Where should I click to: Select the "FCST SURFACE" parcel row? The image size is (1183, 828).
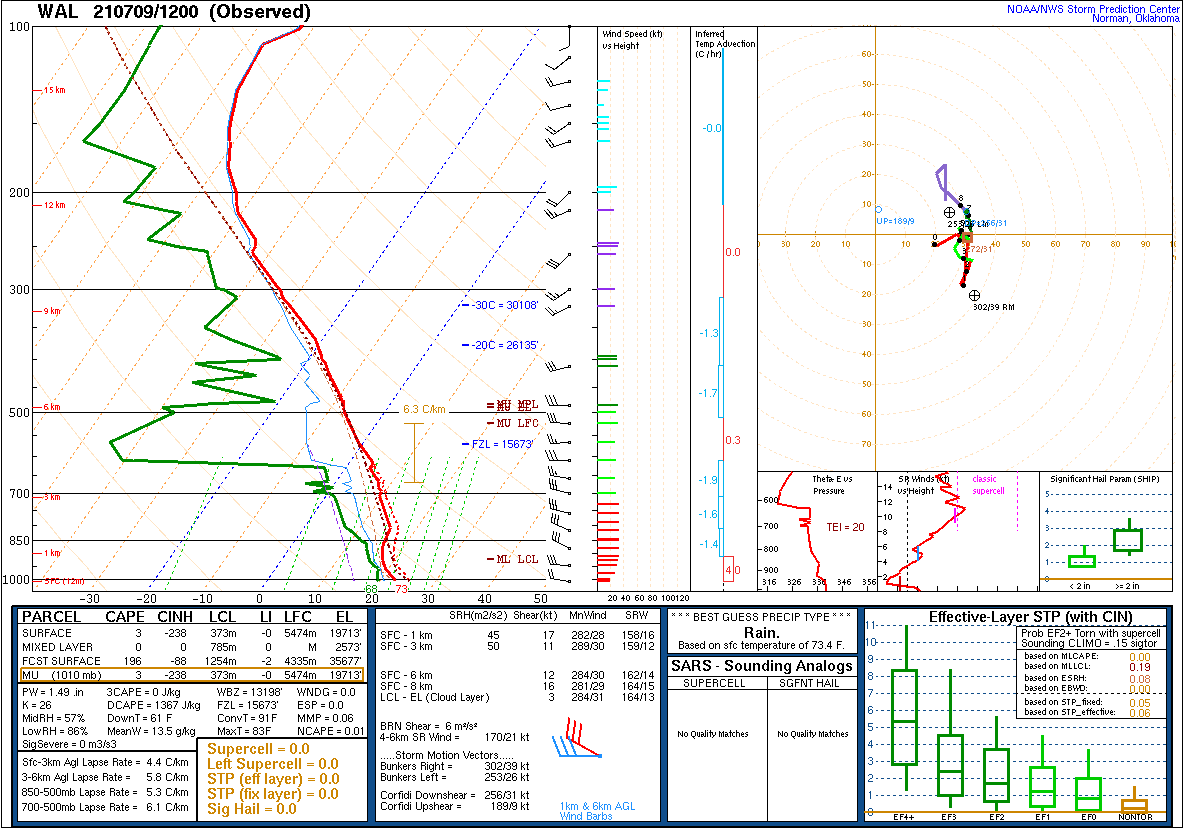[192, 661]
